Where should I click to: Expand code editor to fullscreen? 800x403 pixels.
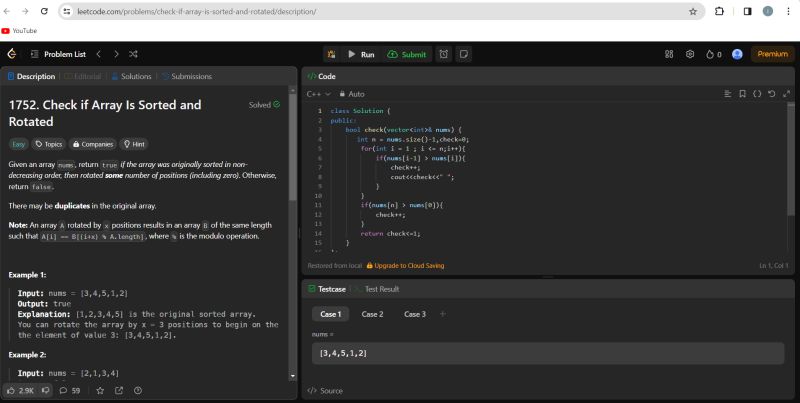tap(785, 93)
